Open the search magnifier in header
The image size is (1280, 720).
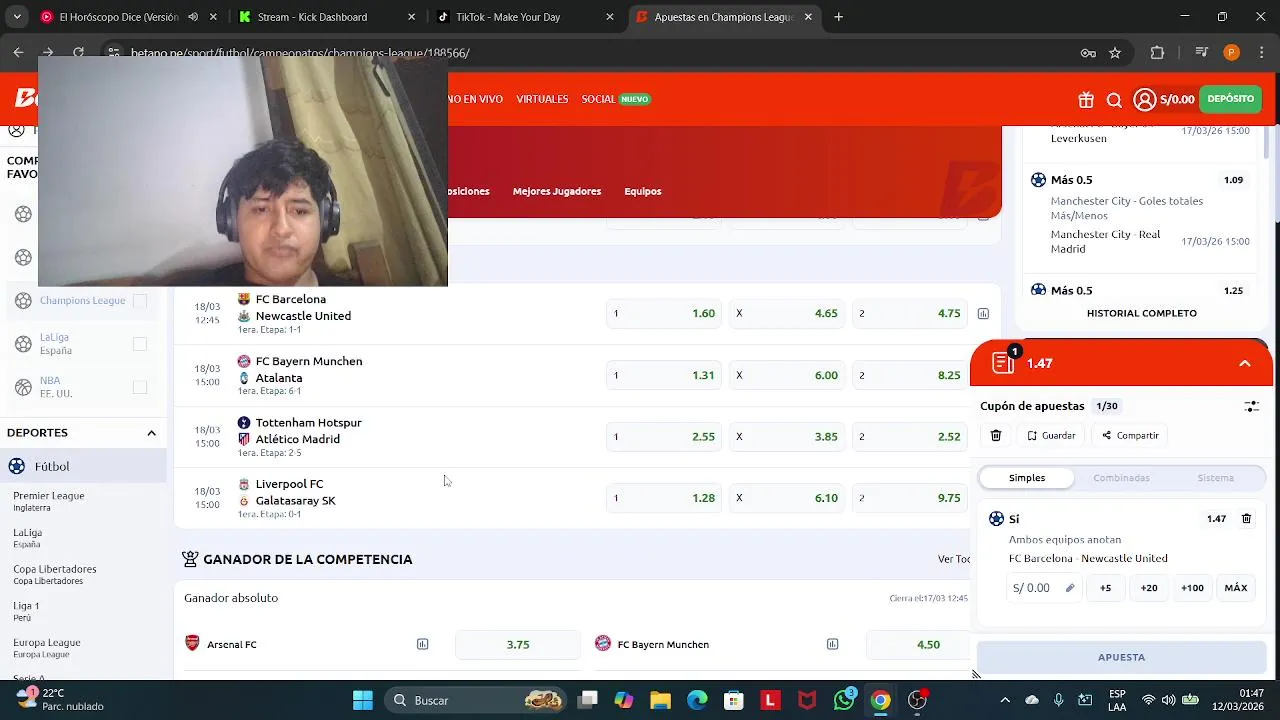pos(1114,100)
